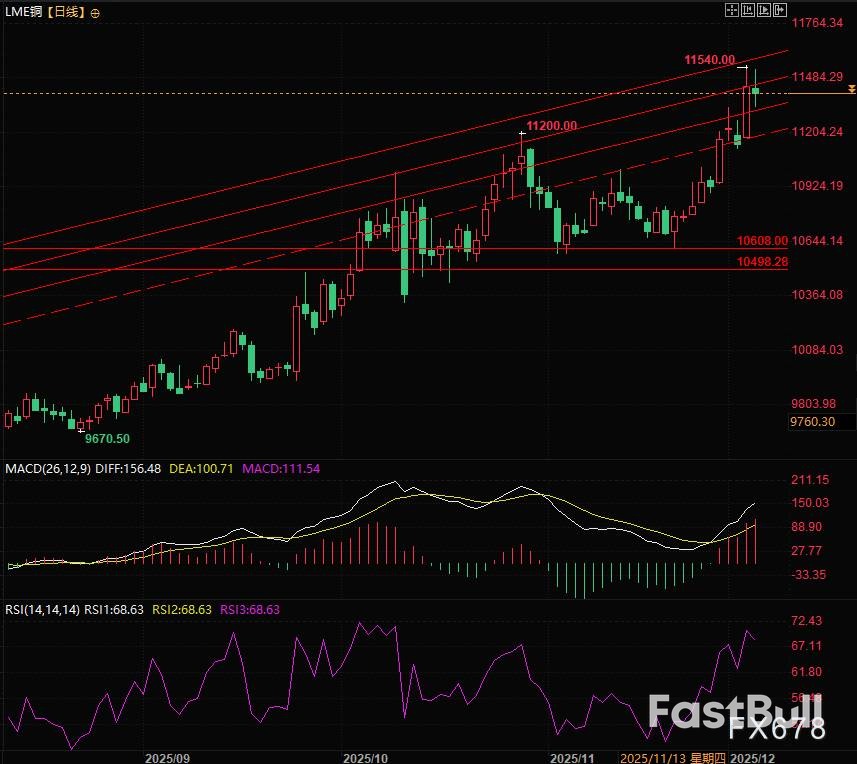Click the 2025/10 date on time axis
Image resolution: width=857 pixels, height=764 pixels.
coord(367,757)
